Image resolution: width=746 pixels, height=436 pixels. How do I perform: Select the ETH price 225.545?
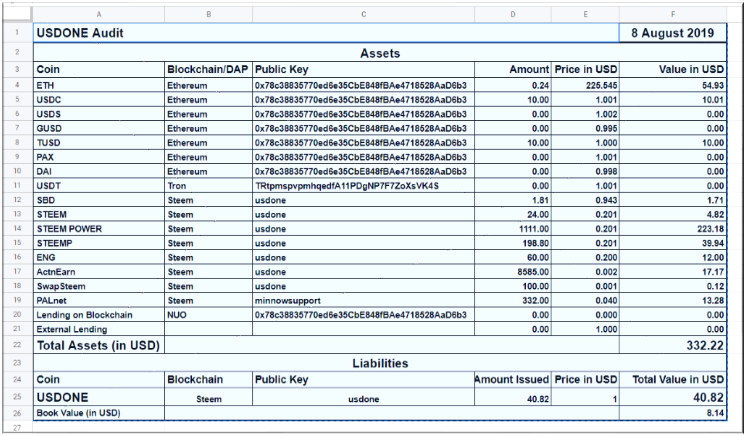[585, 85]
